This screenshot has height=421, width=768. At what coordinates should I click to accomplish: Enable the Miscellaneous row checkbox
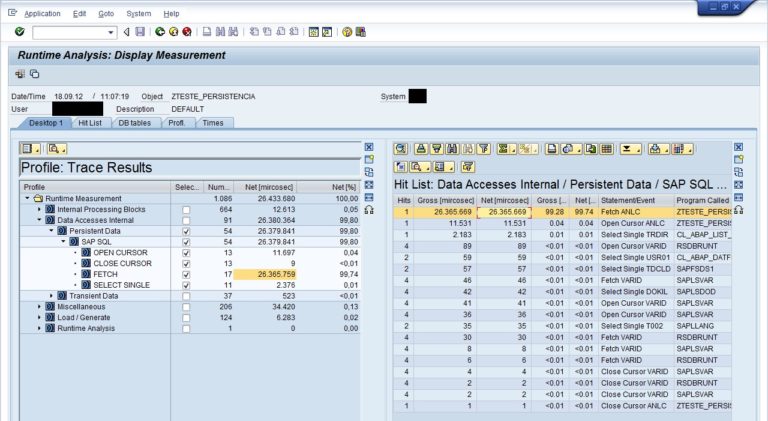(x=186, y=306)
